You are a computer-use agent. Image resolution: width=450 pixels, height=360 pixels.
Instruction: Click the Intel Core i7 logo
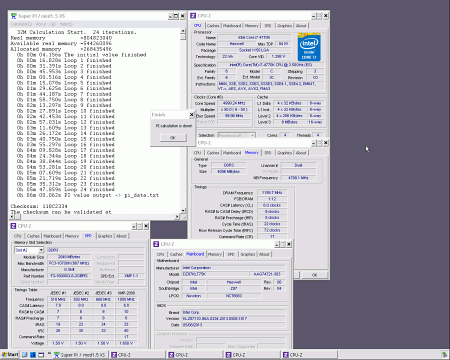pyautogui.click(x=309, y=47)
